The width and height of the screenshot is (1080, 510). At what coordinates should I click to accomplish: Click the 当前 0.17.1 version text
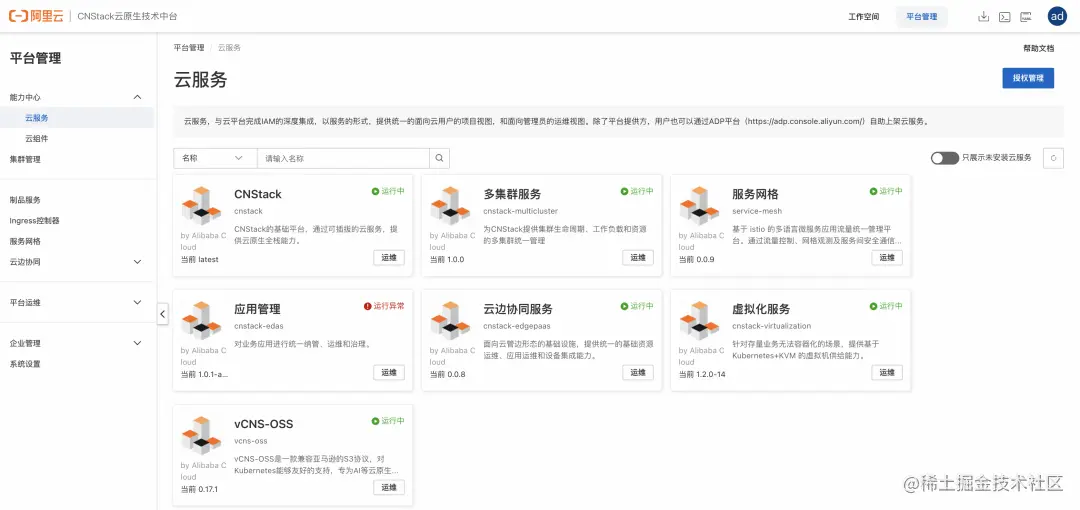199,489
